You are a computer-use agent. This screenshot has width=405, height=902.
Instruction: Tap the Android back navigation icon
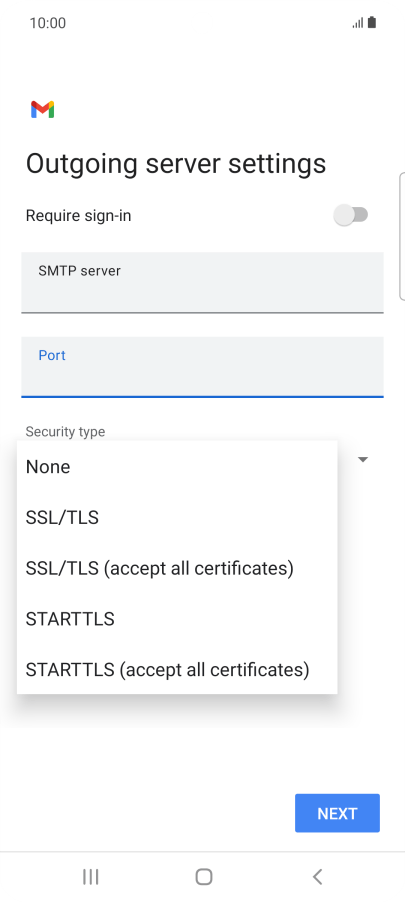[x=317, y=877]
